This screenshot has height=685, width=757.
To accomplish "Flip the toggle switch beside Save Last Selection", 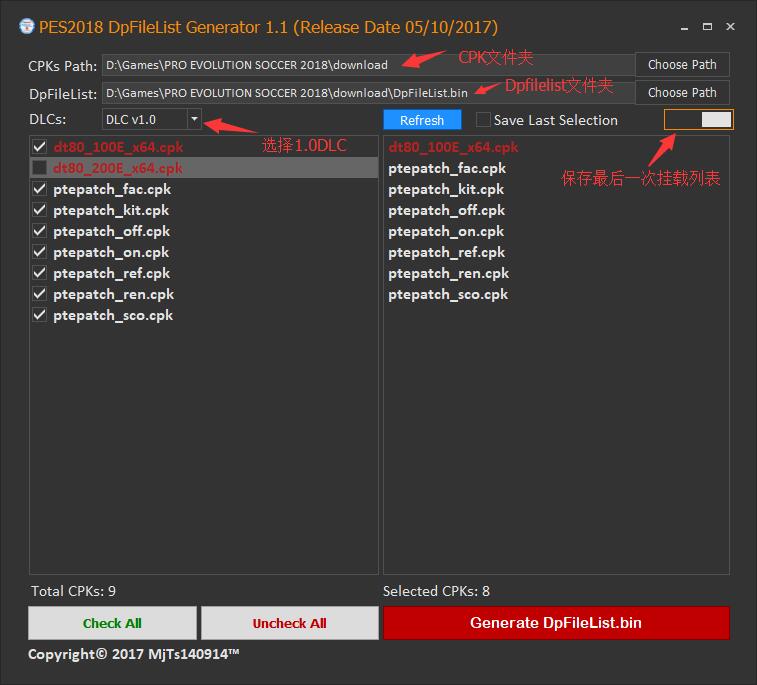I will pos(699,120).
